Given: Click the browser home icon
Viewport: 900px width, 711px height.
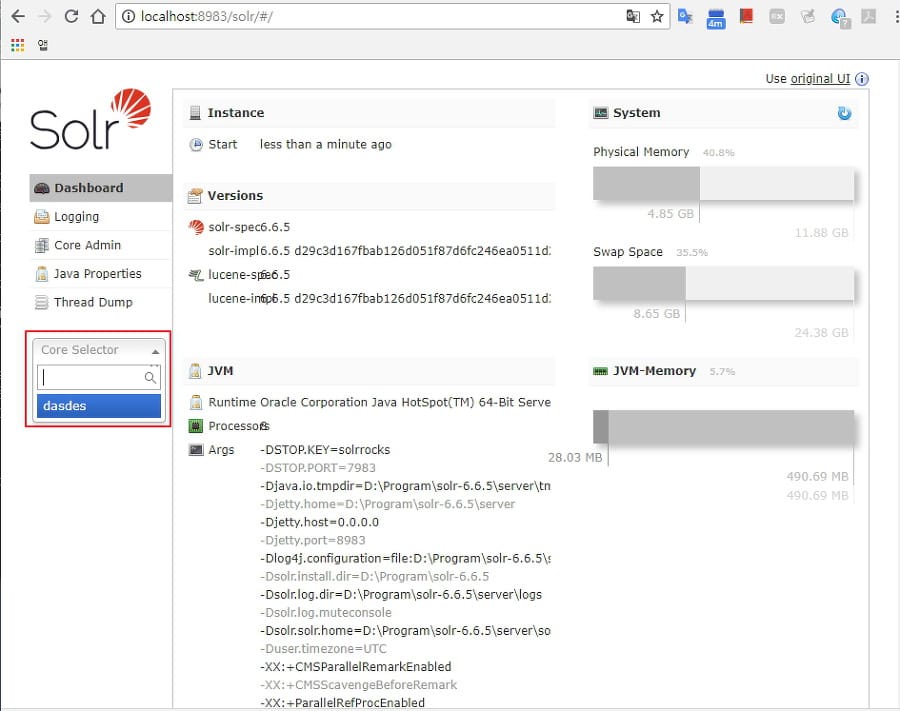Looking at the screenshot, I should (x=97, y=16).
